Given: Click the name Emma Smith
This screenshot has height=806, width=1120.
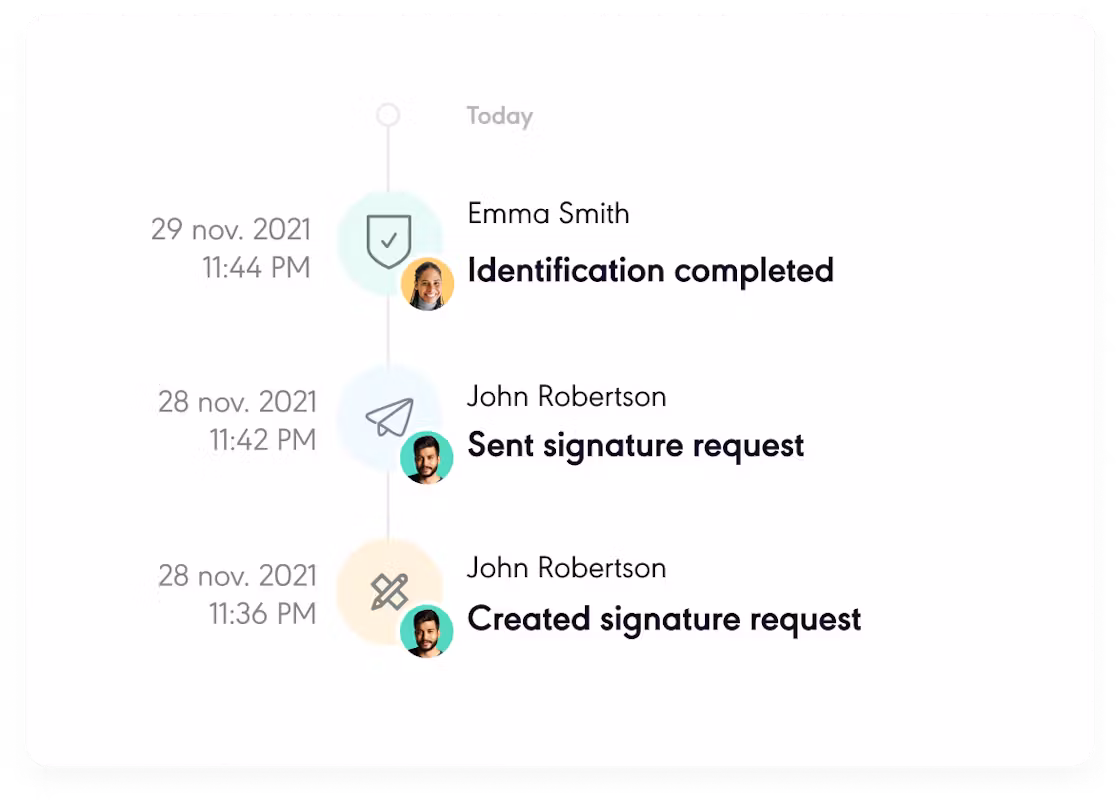Looking at the screenshot, I should coord(549,214).
